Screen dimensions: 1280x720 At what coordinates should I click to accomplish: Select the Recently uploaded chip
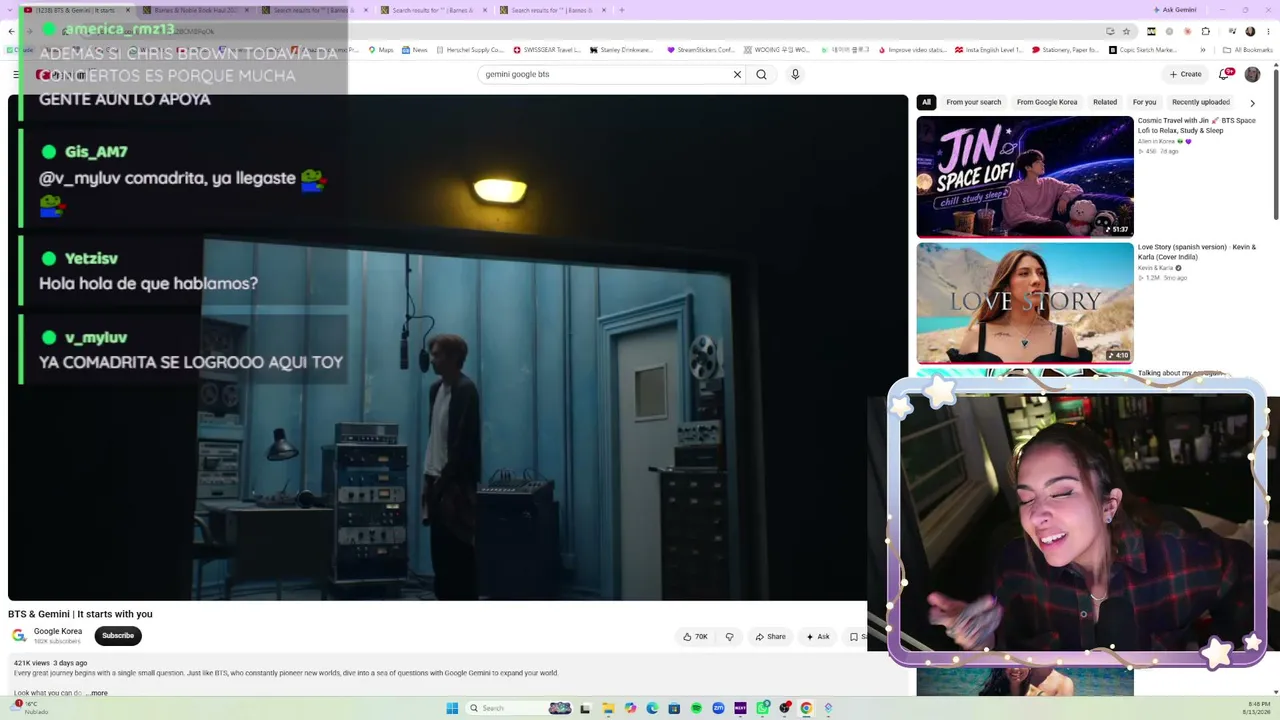pyautogui.click(x=1200, y=102)
